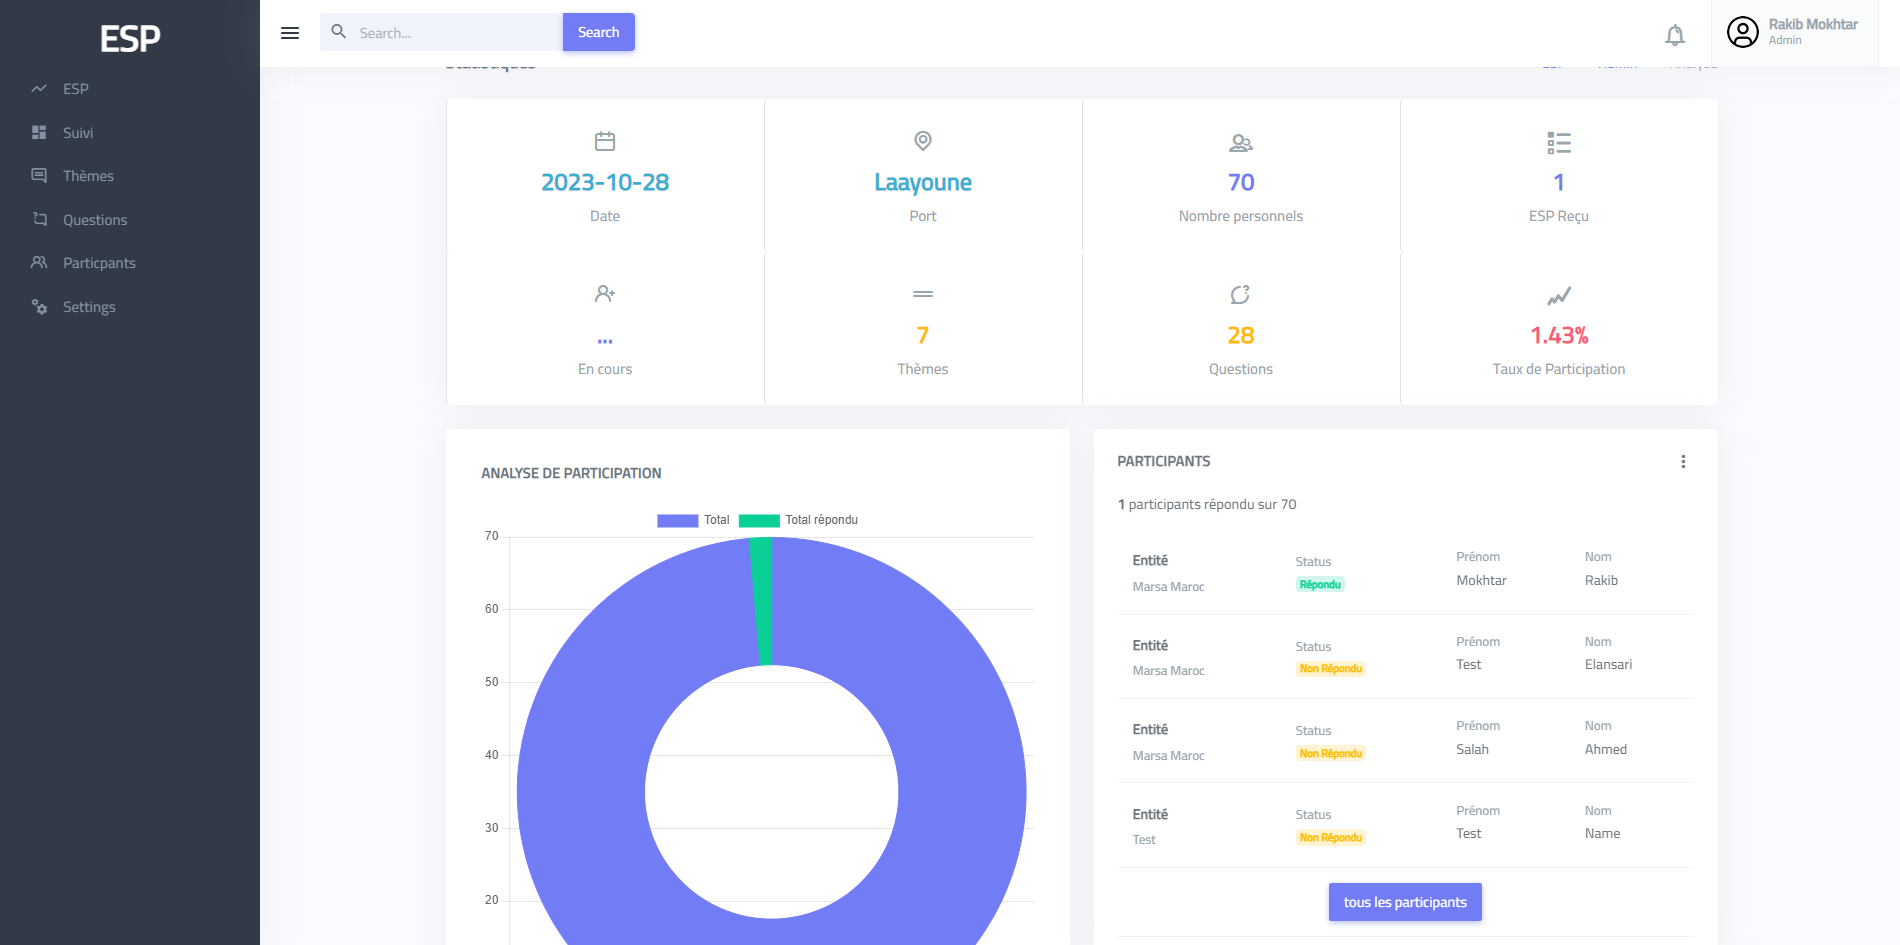Click the blue Search button

[x=598, y=32]
